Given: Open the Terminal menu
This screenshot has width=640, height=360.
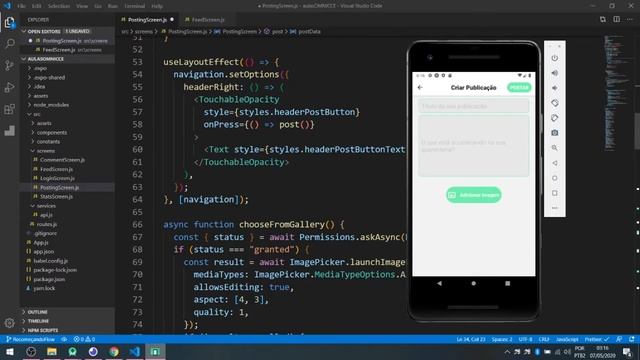Looking at the screenshot, I should [134, 6].
